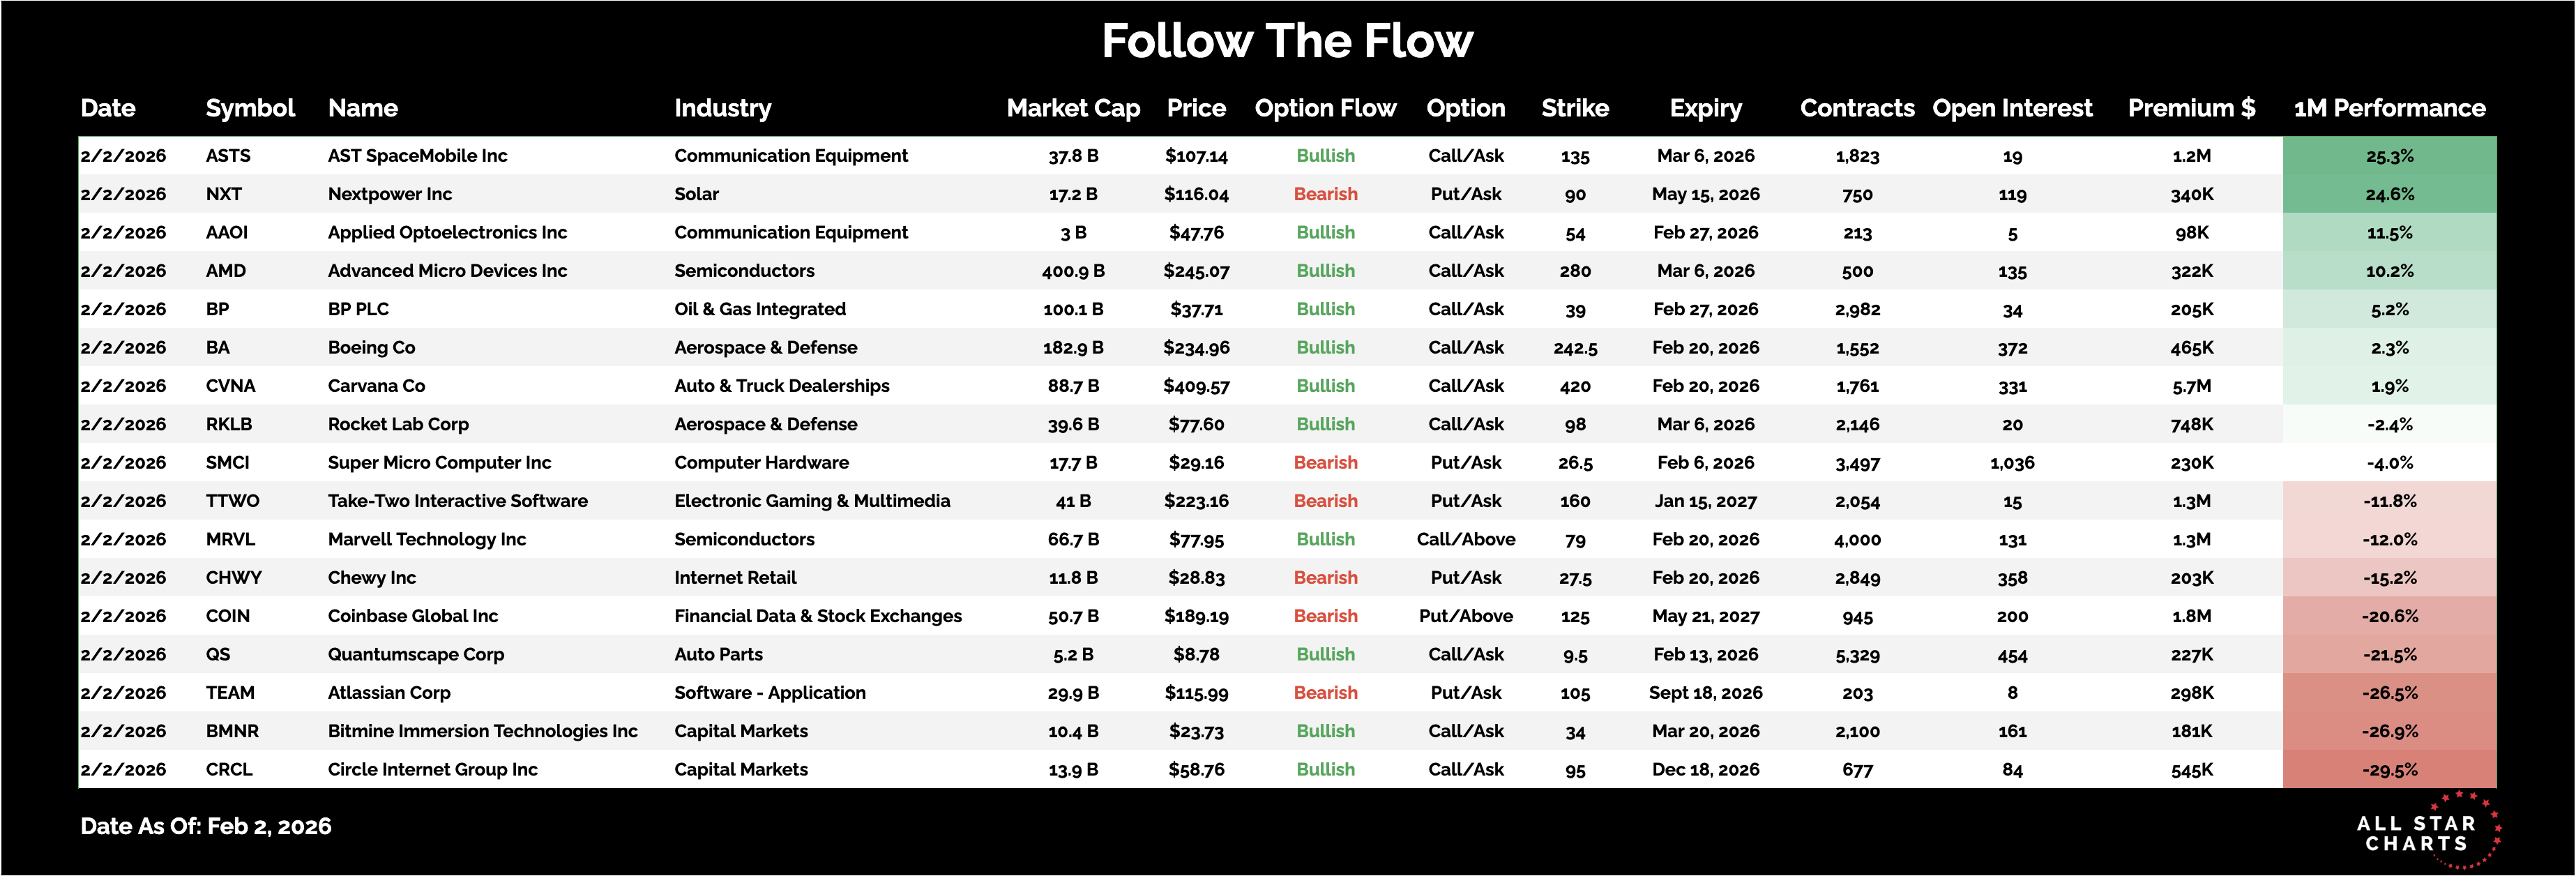Click the Jan 15, 2027 expiry cell
The height and width of the screenshot is (876, 2576).
[x=1705, y=501]
